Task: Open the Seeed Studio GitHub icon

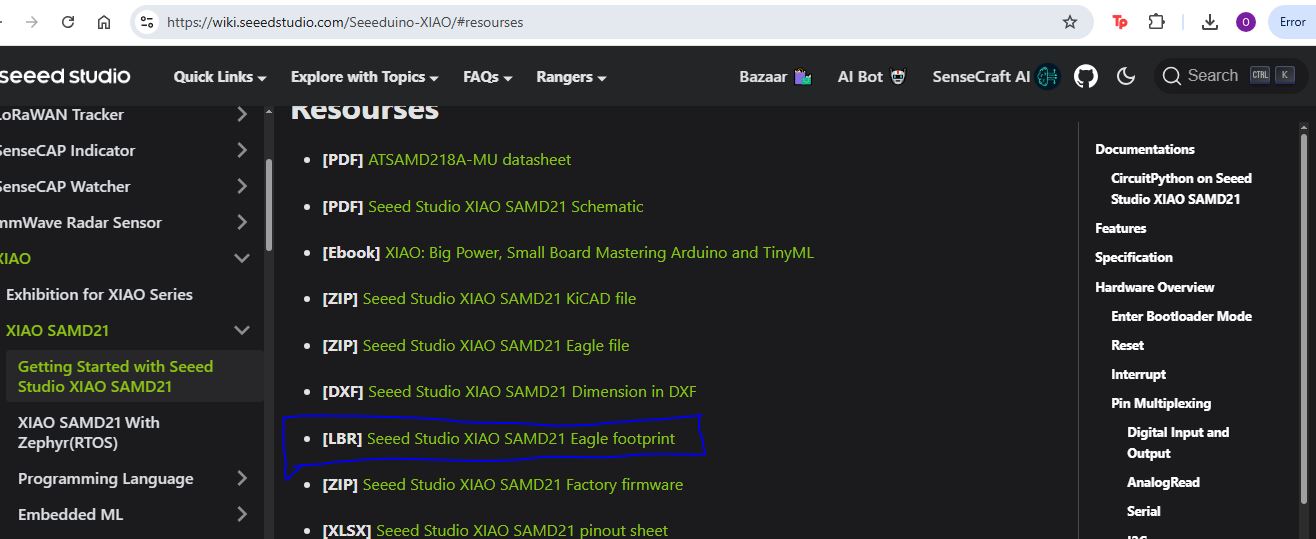Action: click(1086, 76)
